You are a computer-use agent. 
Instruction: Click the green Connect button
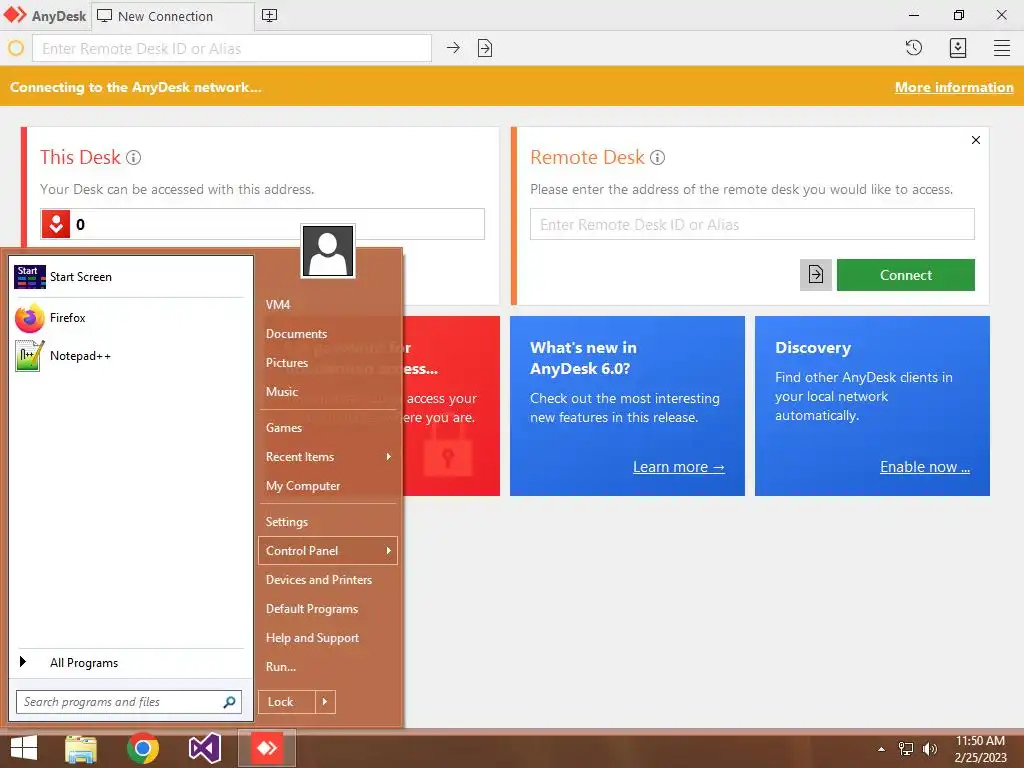(x=906, y=275)
